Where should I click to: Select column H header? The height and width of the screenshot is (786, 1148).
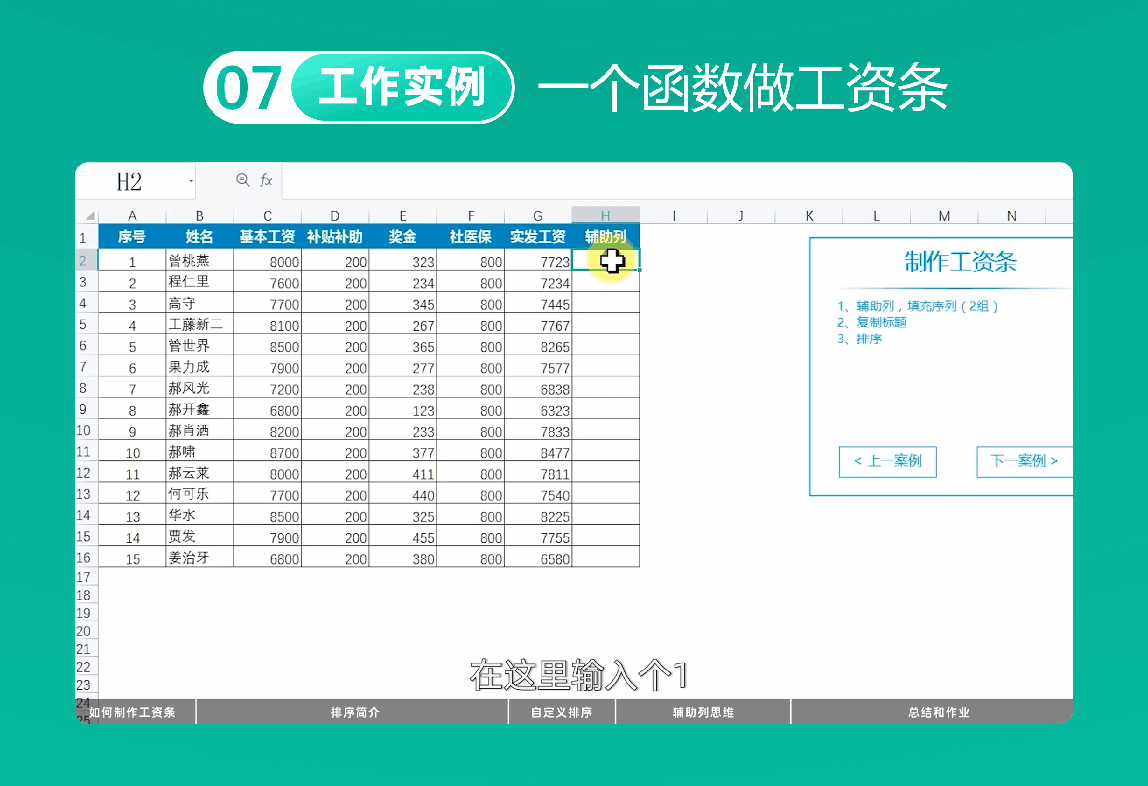605,216
